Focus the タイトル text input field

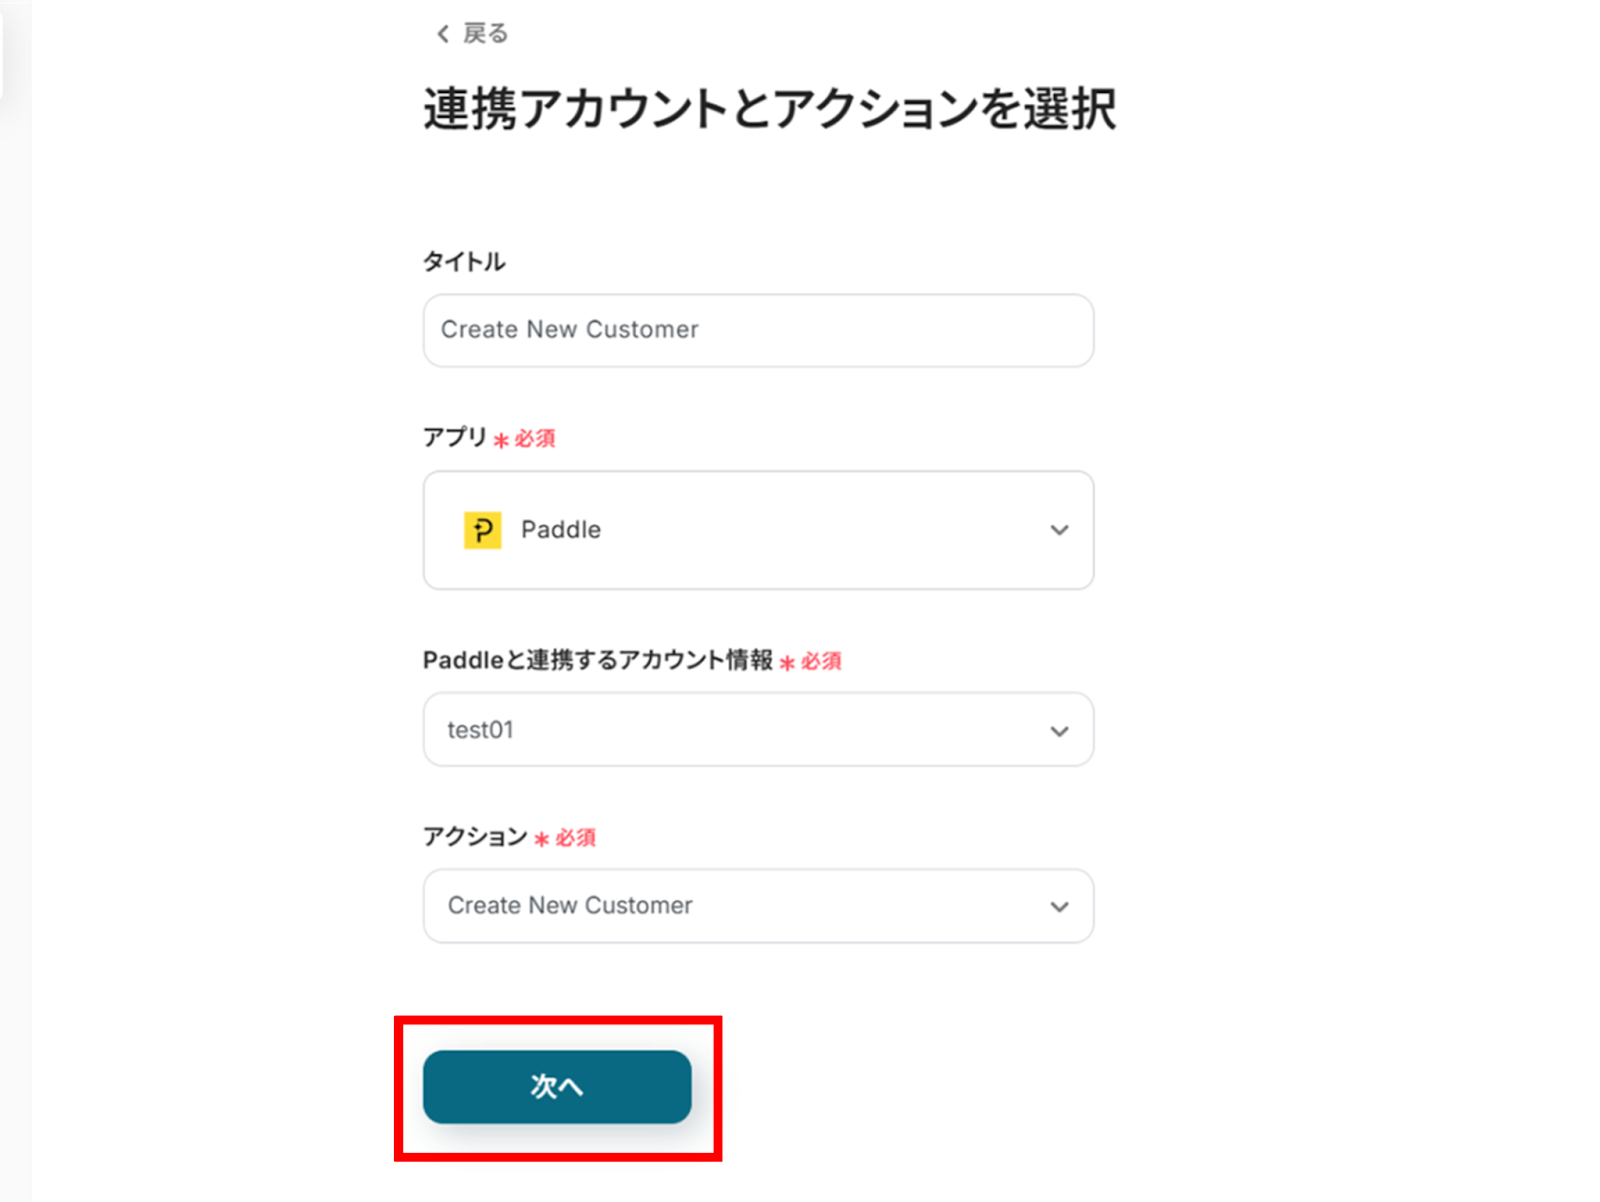[x=757, y=330]
